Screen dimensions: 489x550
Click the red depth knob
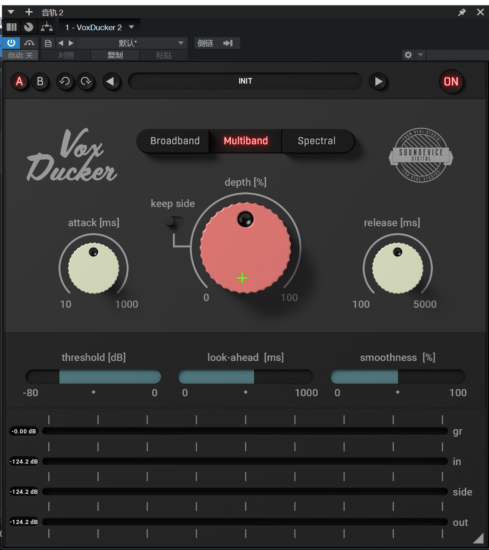coord(245,248)
